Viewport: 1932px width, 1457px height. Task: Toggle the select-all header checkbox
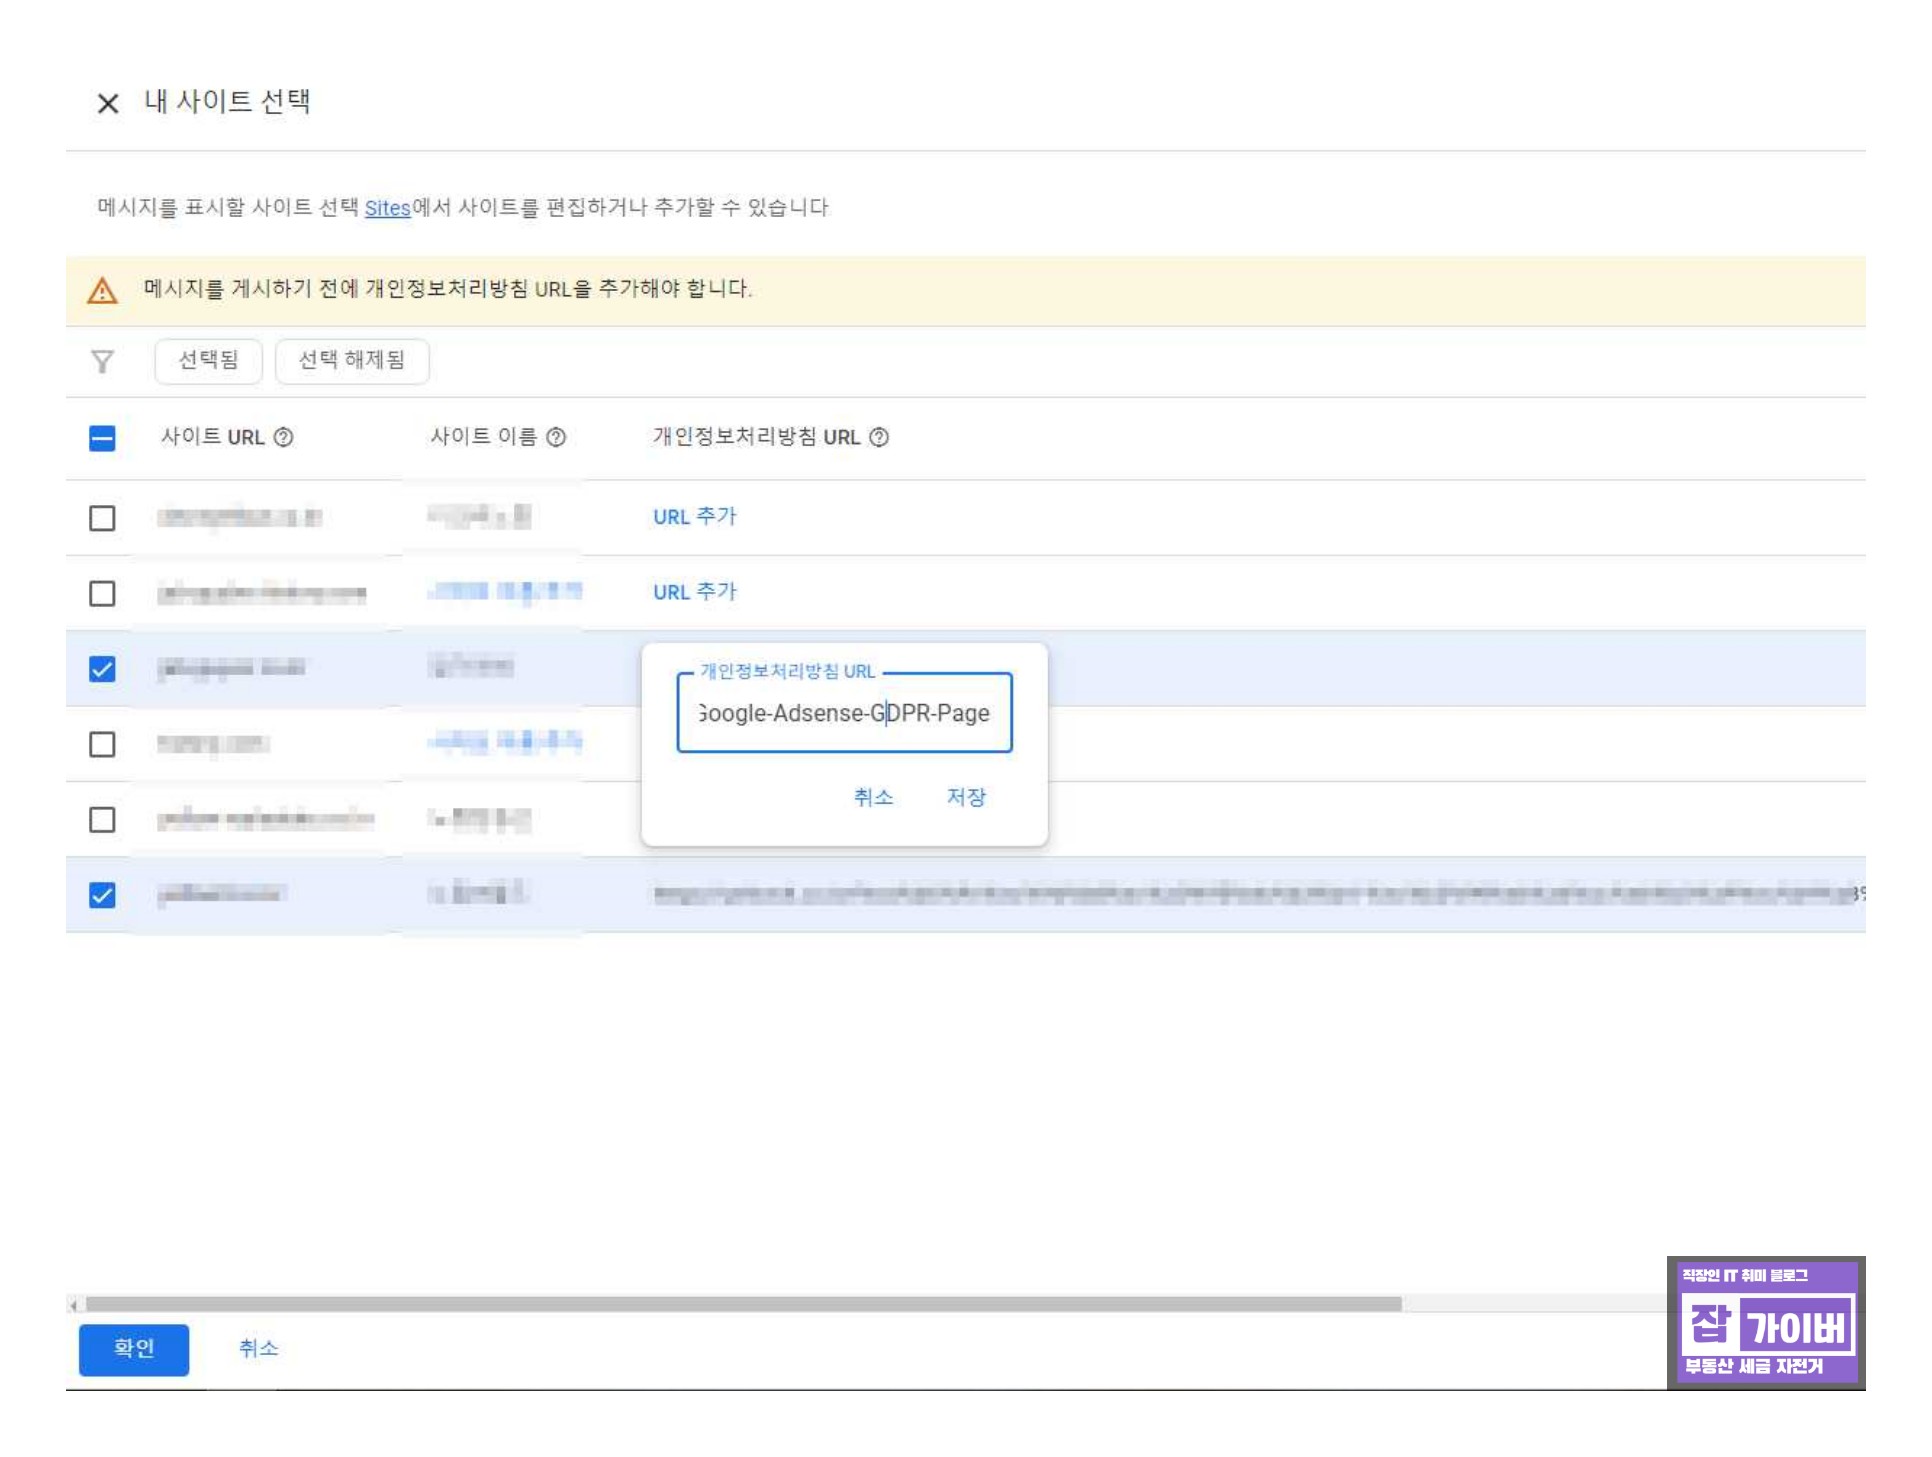(102, 438)
